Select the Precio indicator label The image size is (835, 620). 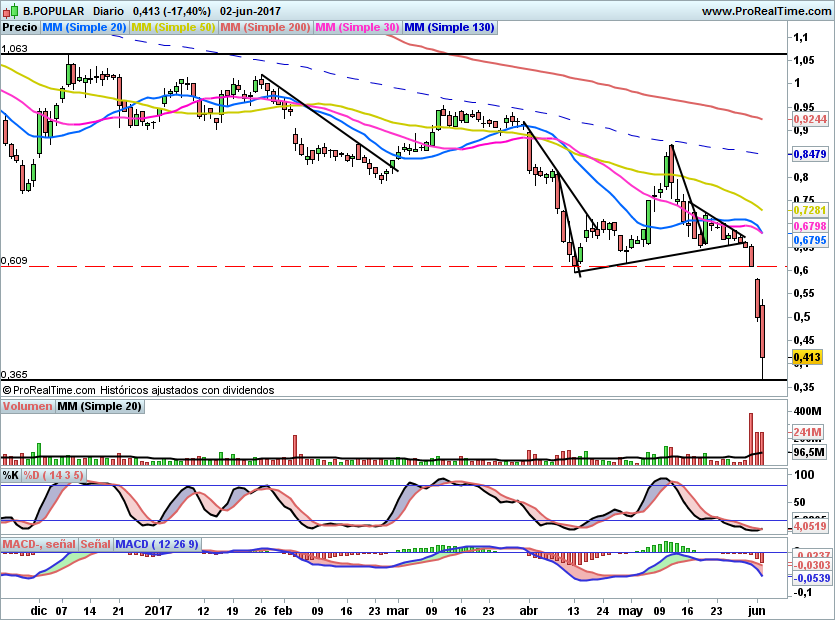pyautogui.click(x=20, y=28)
